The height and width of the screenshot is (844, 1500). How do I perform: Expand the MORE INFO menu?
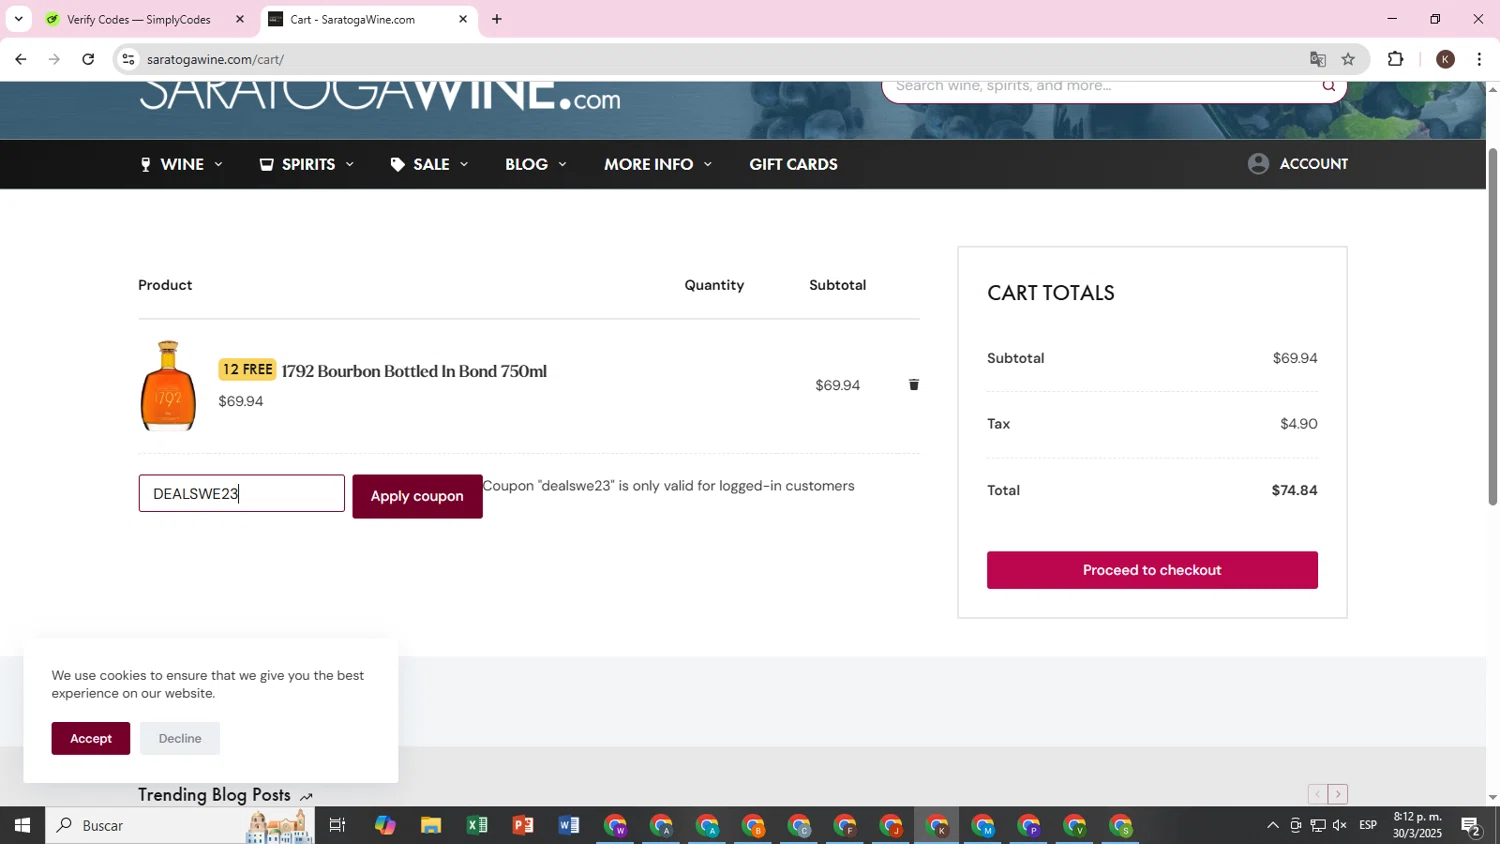pyautogui.click(x=658, y=164)
